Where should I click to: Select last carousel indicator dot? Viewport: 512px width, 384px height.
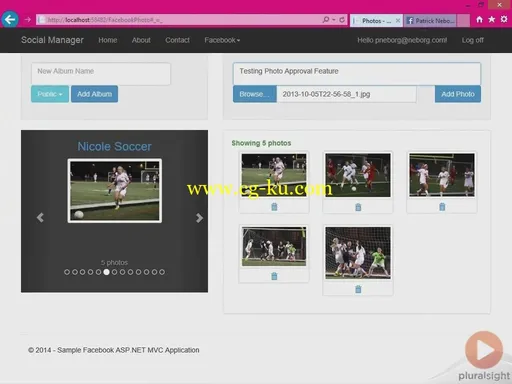tap(162, 272)
